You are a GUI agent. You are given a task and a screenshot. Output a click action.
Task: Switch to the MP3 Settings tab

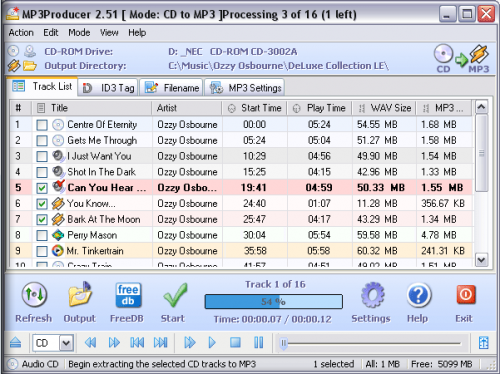point(245,88)
